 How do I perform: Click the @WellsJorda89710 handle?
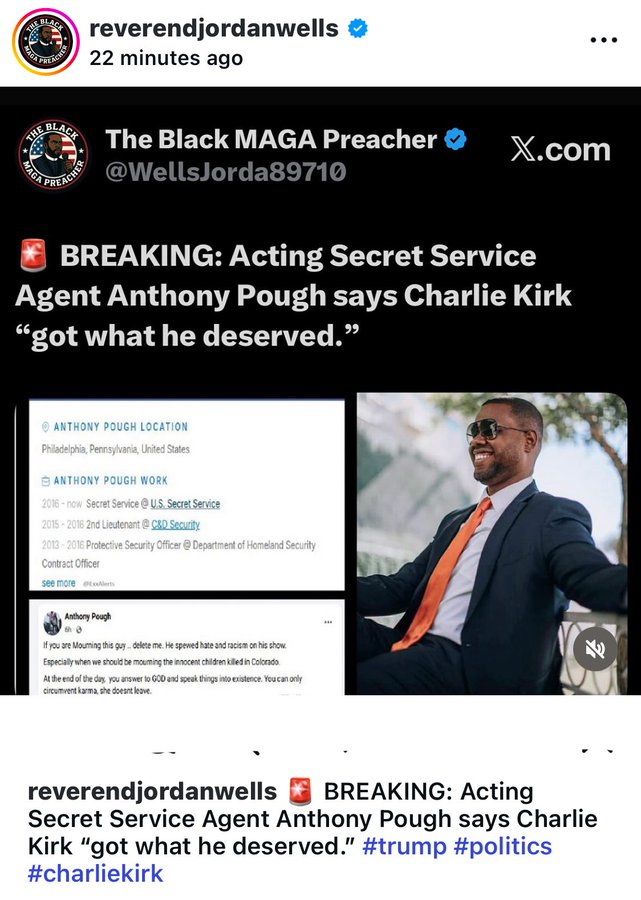click(226, 172)
